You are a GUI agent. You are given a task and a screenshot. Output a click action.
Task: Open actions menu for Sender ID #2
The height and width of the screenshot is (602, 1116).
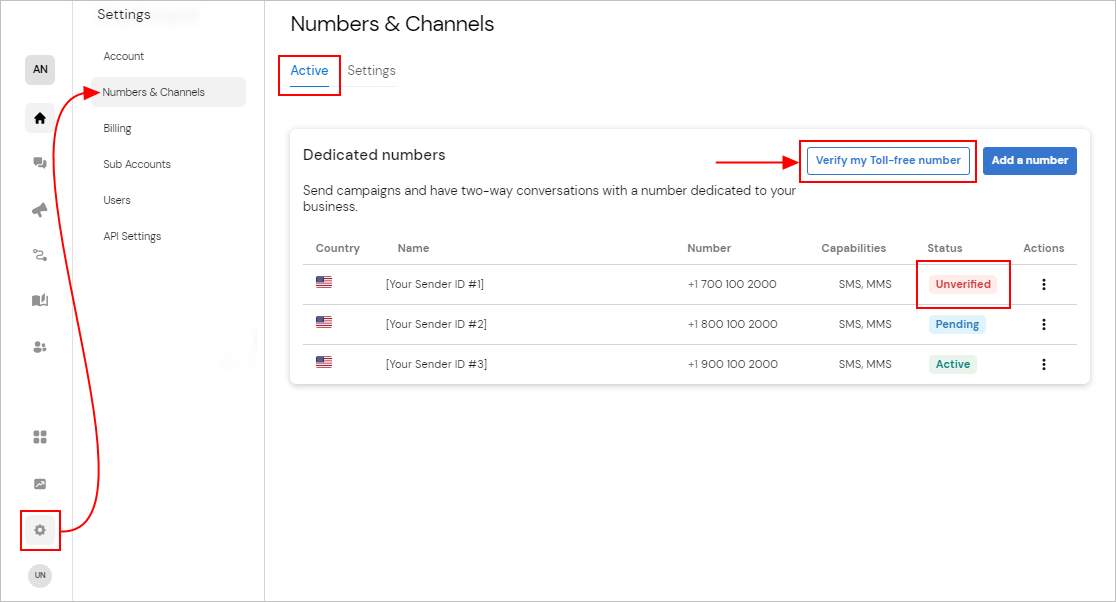(1044, 324)
